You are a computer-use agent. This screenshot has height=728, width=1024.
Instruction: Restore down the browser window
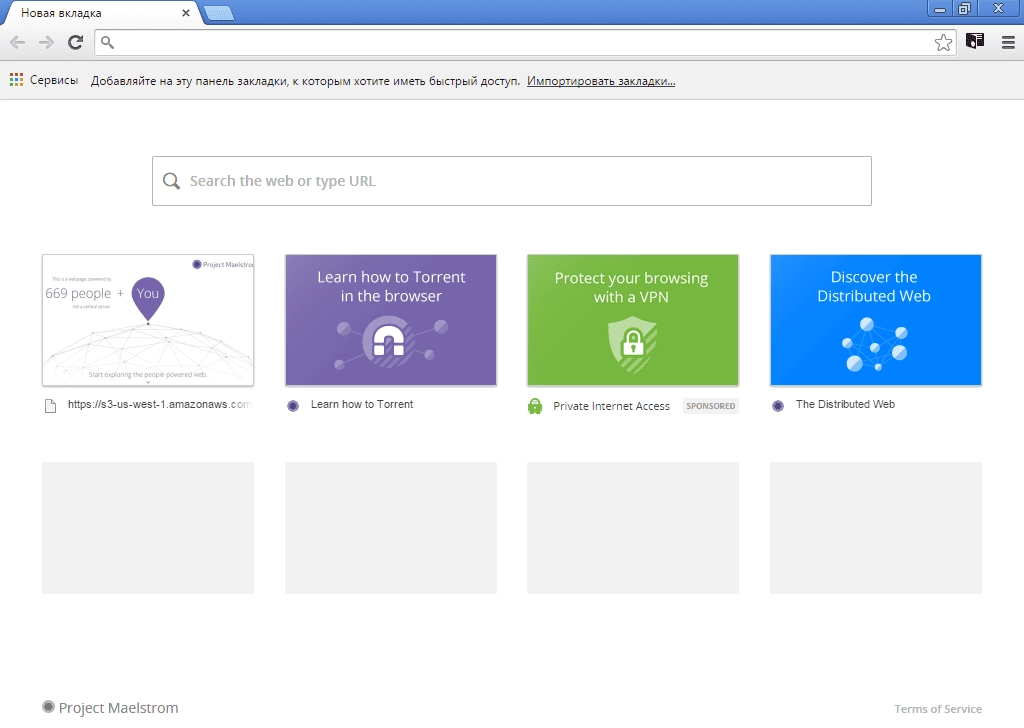pyautogui.click(x=965, y=9)
